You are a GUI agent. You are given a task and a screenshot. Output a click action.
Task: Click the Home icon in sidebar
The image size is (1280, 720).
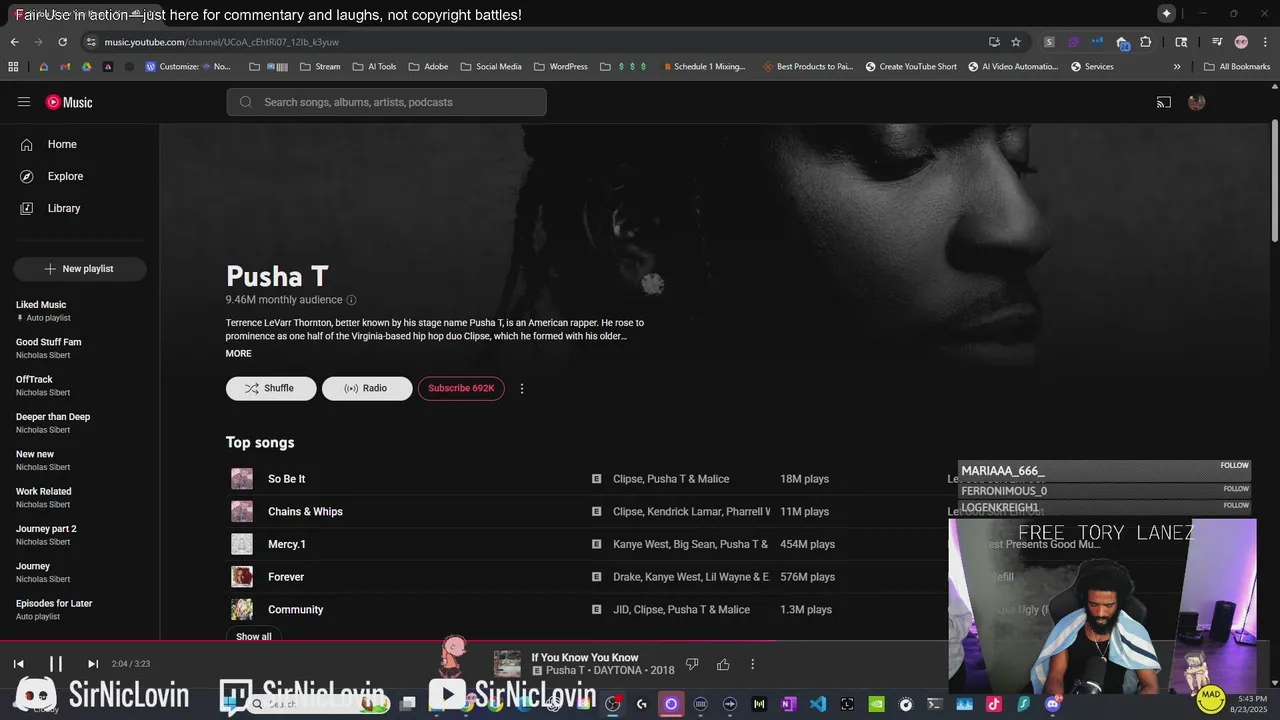click(27, 144)
